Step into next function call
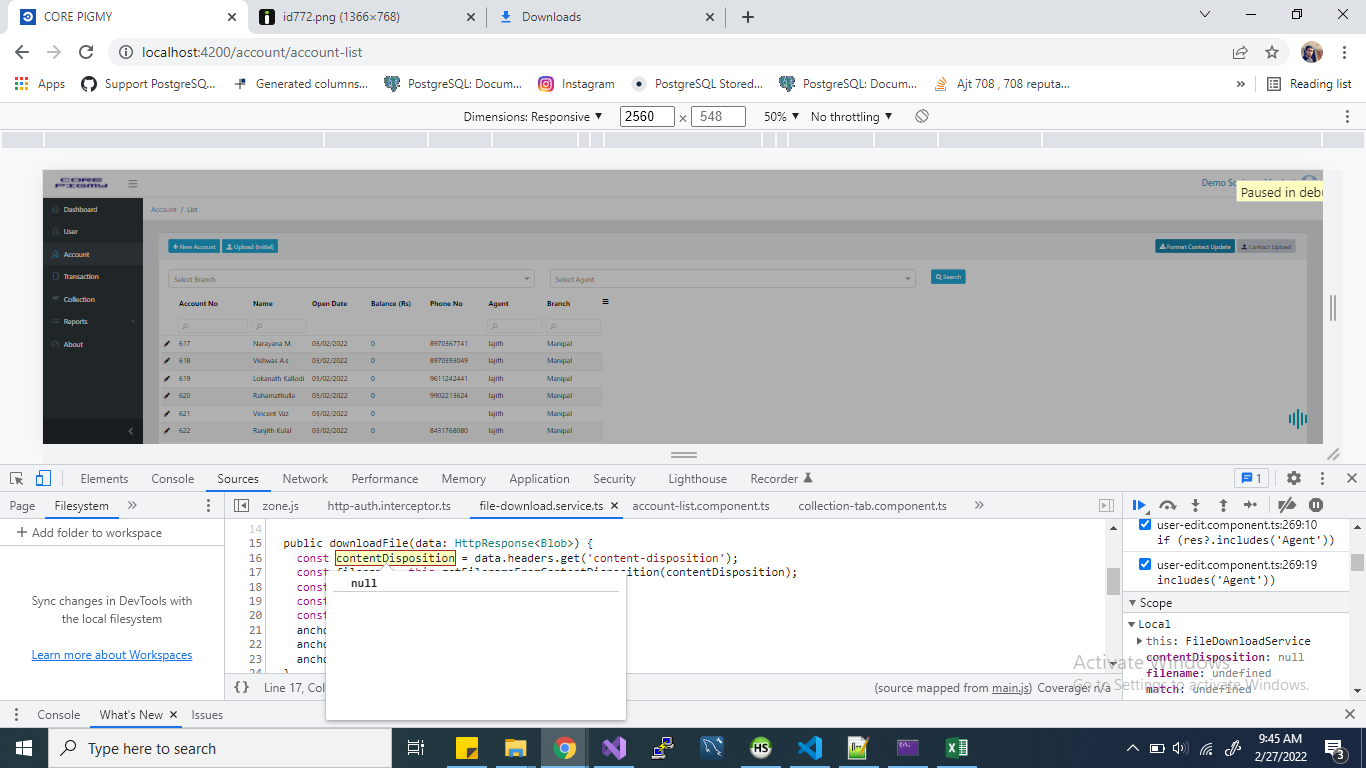 coord(1195,505)
